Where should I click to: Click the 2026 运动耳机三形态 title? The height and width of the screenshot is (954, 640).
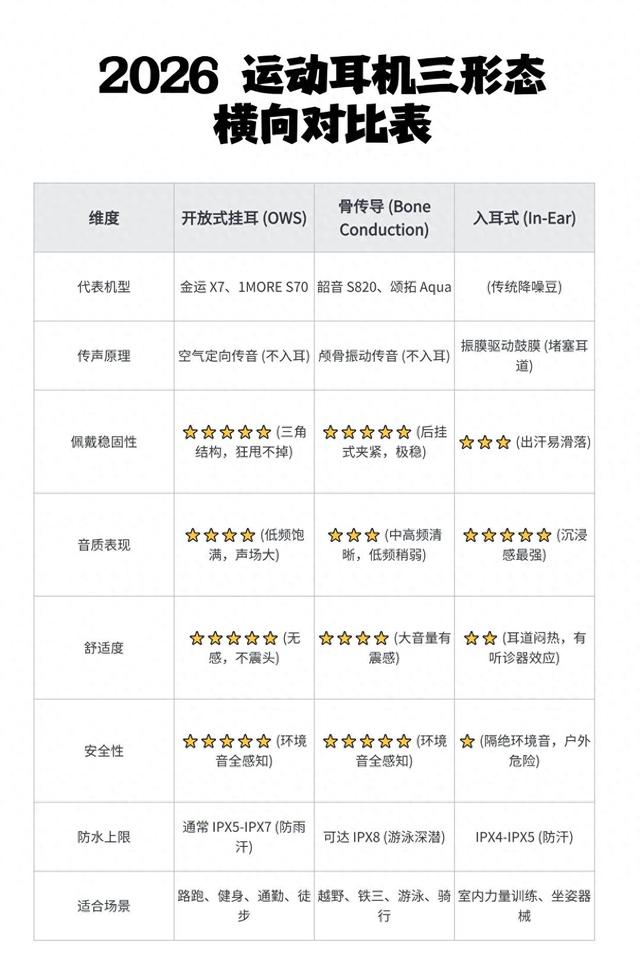[322, 77]
